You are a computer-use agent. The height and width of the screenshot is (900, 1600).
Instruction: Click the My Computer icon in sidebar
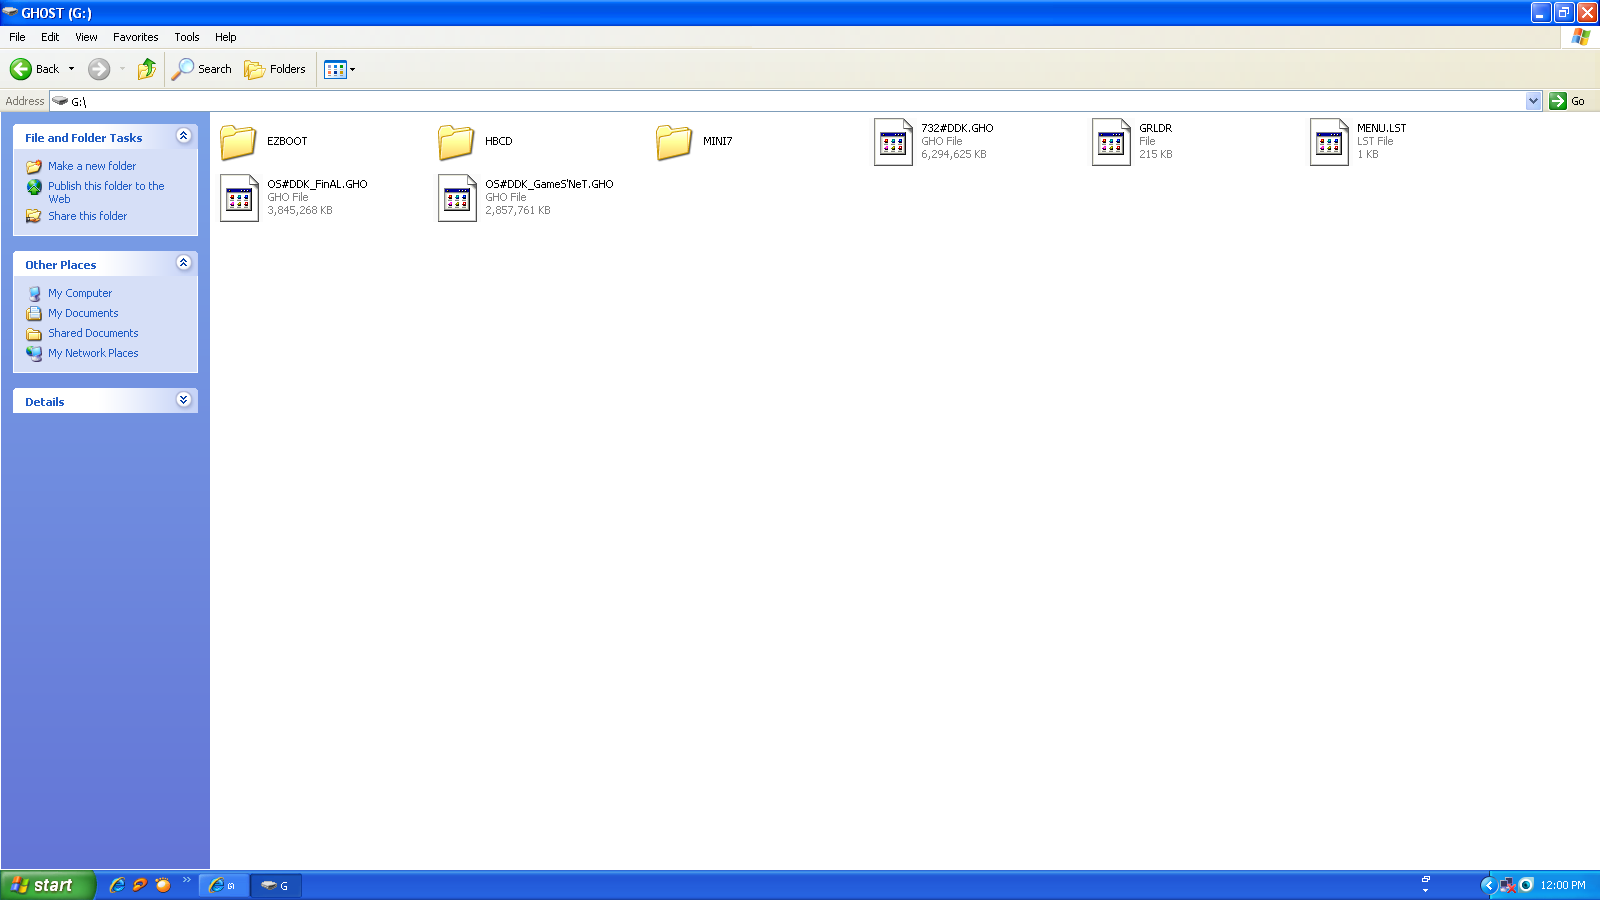34,294
